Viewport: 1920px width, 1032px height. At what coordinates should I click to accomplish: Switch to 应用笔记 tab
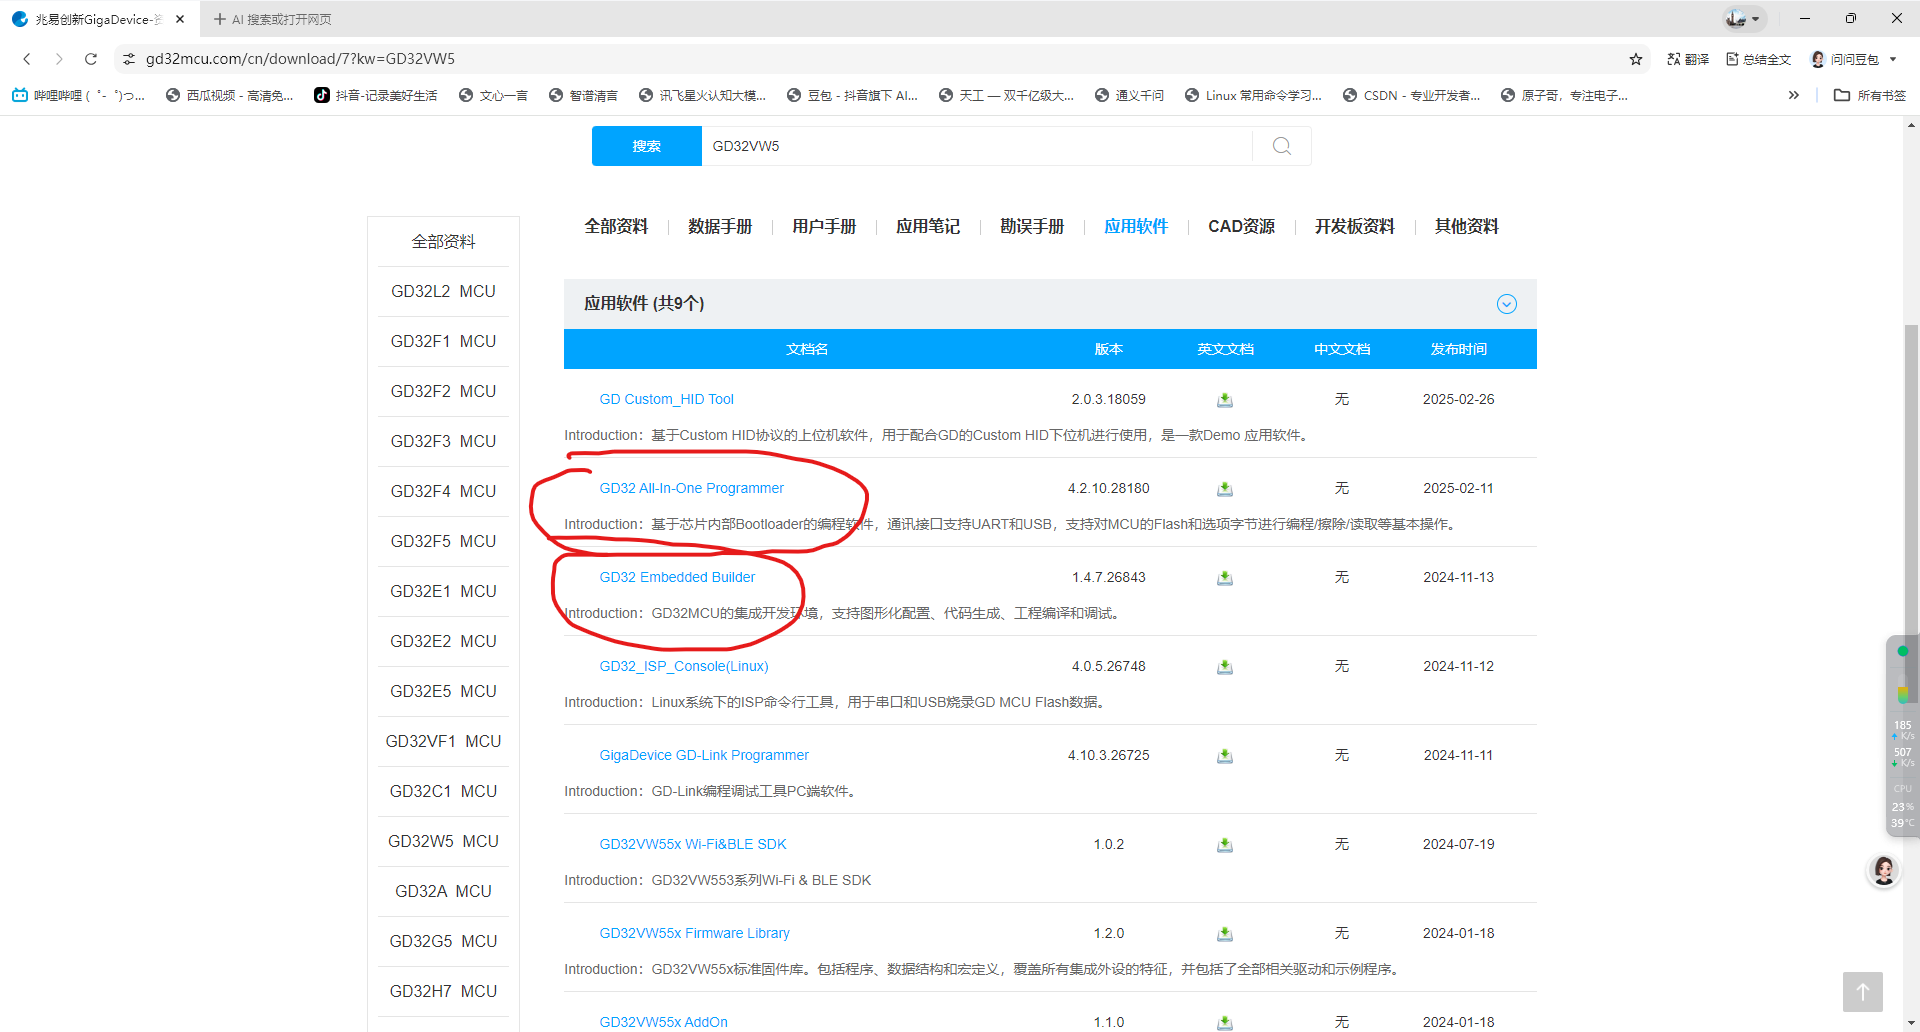click(x=928, y=227)
